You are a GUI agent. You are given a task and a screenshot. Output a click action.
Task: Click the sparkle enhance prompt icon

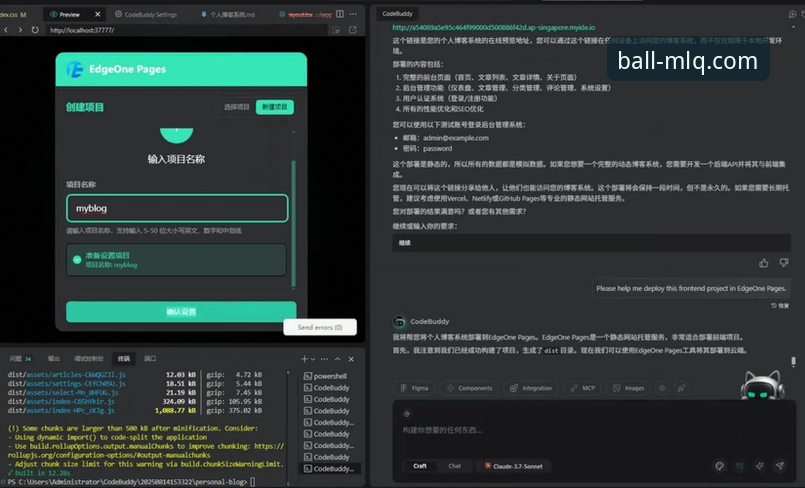pos(760,466)
